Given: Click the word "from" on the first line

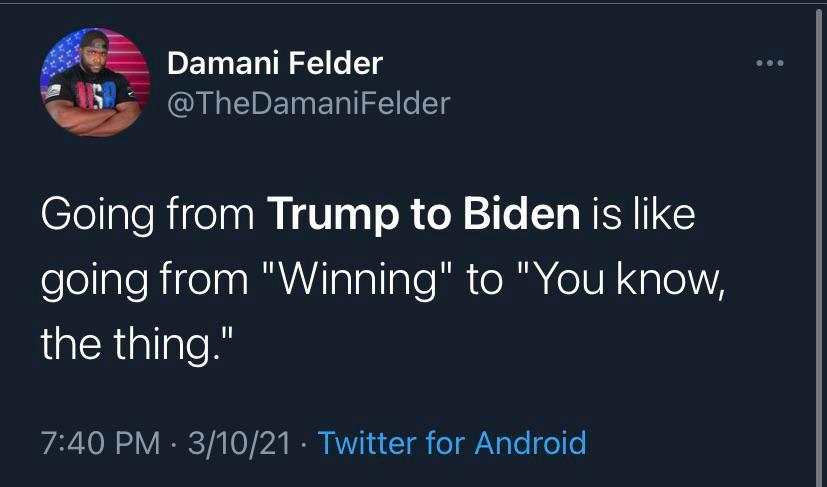Looking at the screenshot, I should (212, 215).
